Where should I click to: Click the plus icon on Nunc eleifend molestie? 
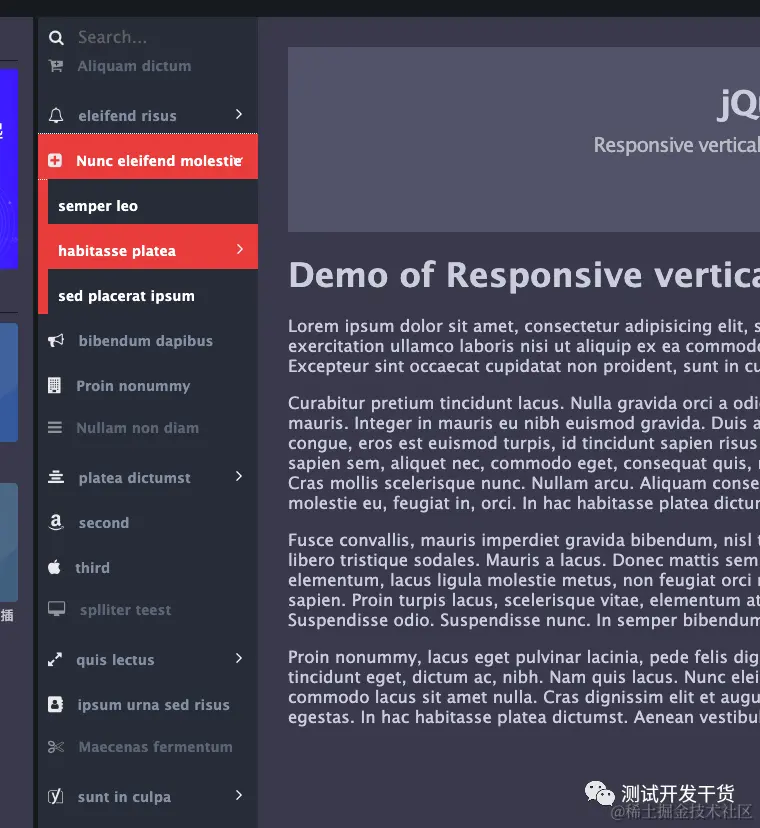pyautogui.click(x=55, y=160)
